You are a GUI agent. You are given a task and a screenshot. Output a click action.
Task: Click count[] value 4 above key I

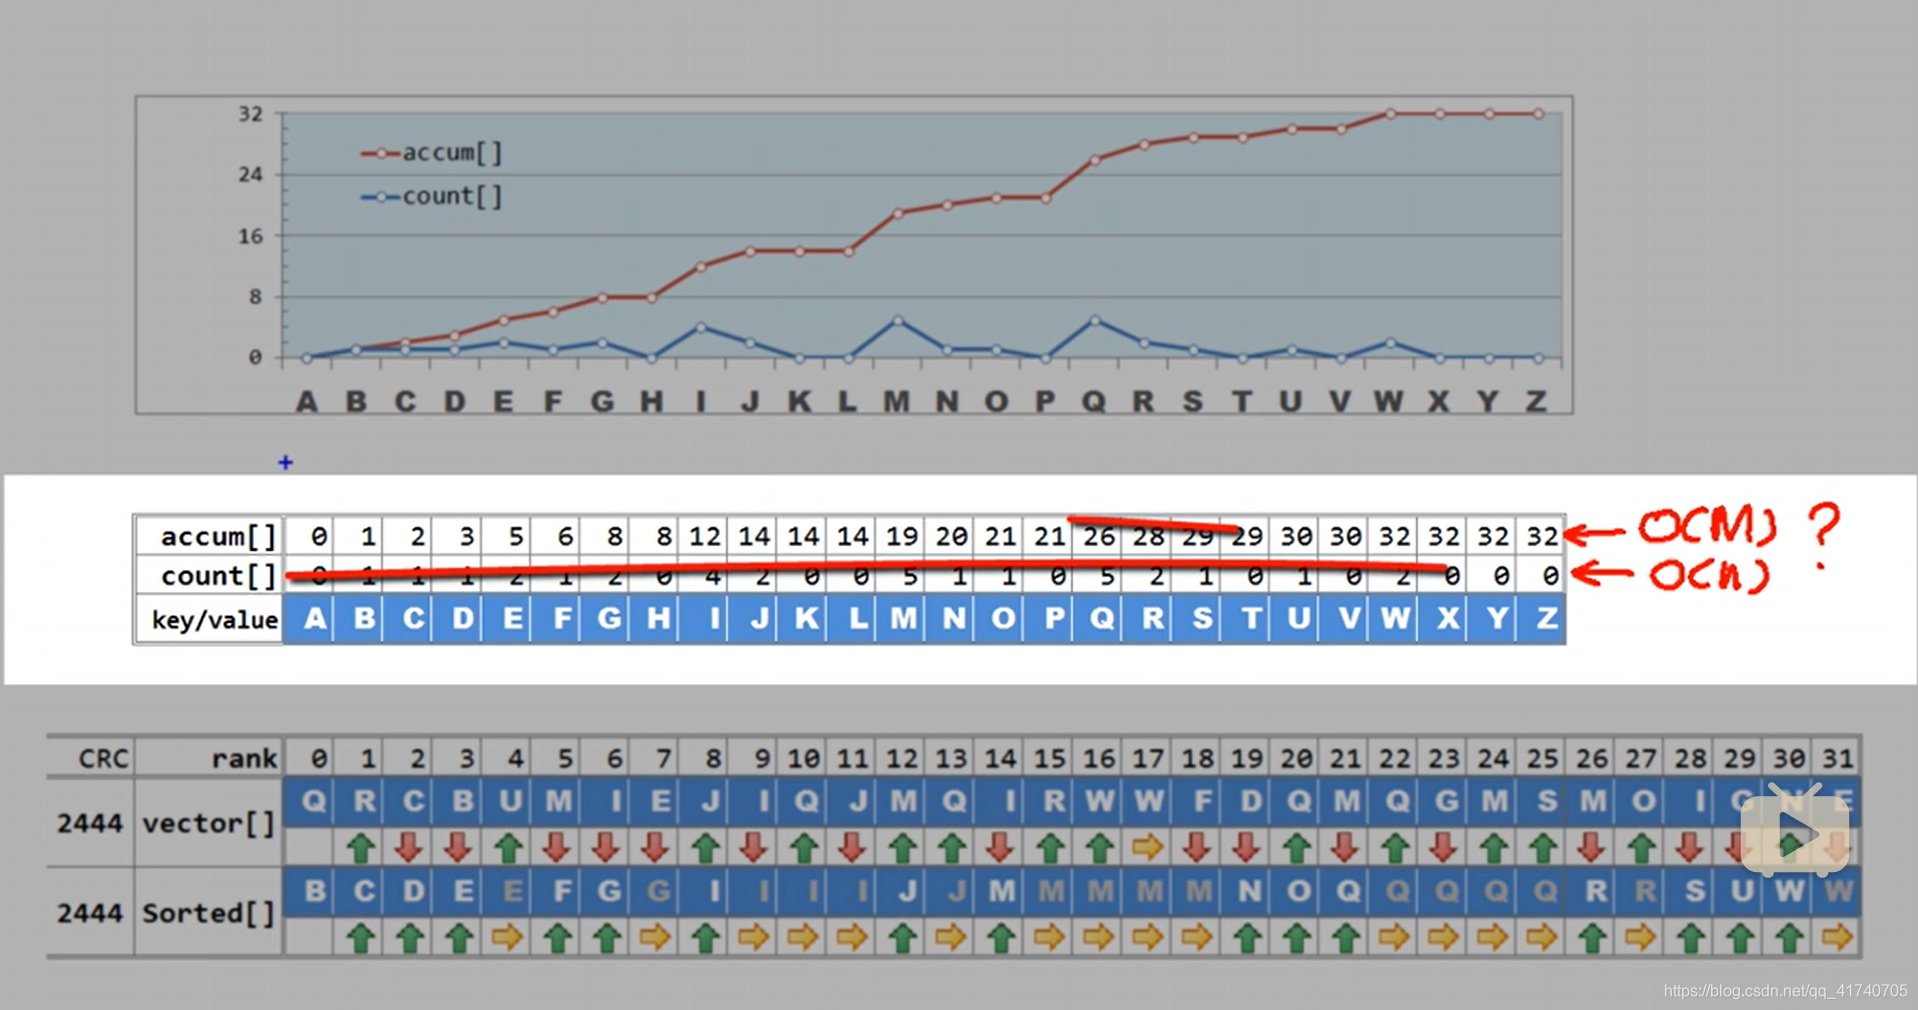point(713,576)
